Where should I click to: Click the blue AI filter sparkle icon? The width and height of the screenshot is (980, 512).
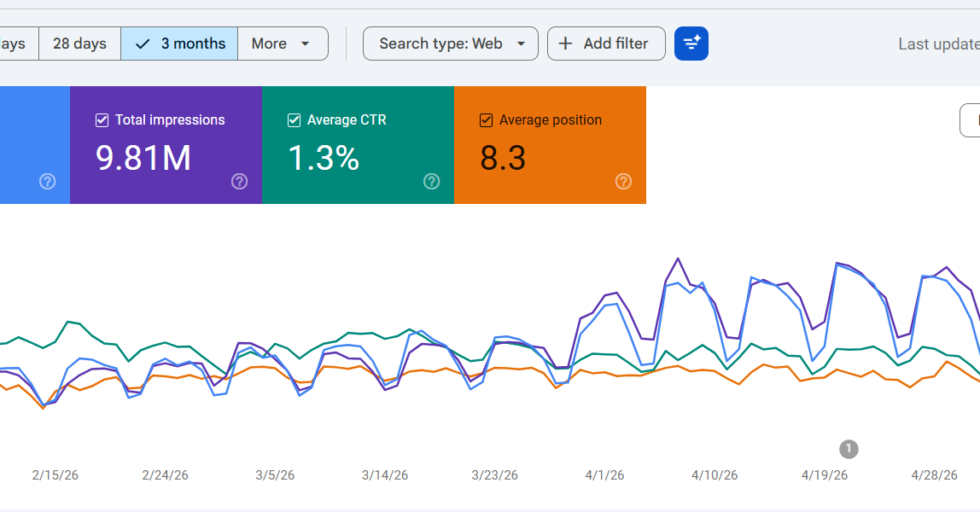[x=691, y=44]
